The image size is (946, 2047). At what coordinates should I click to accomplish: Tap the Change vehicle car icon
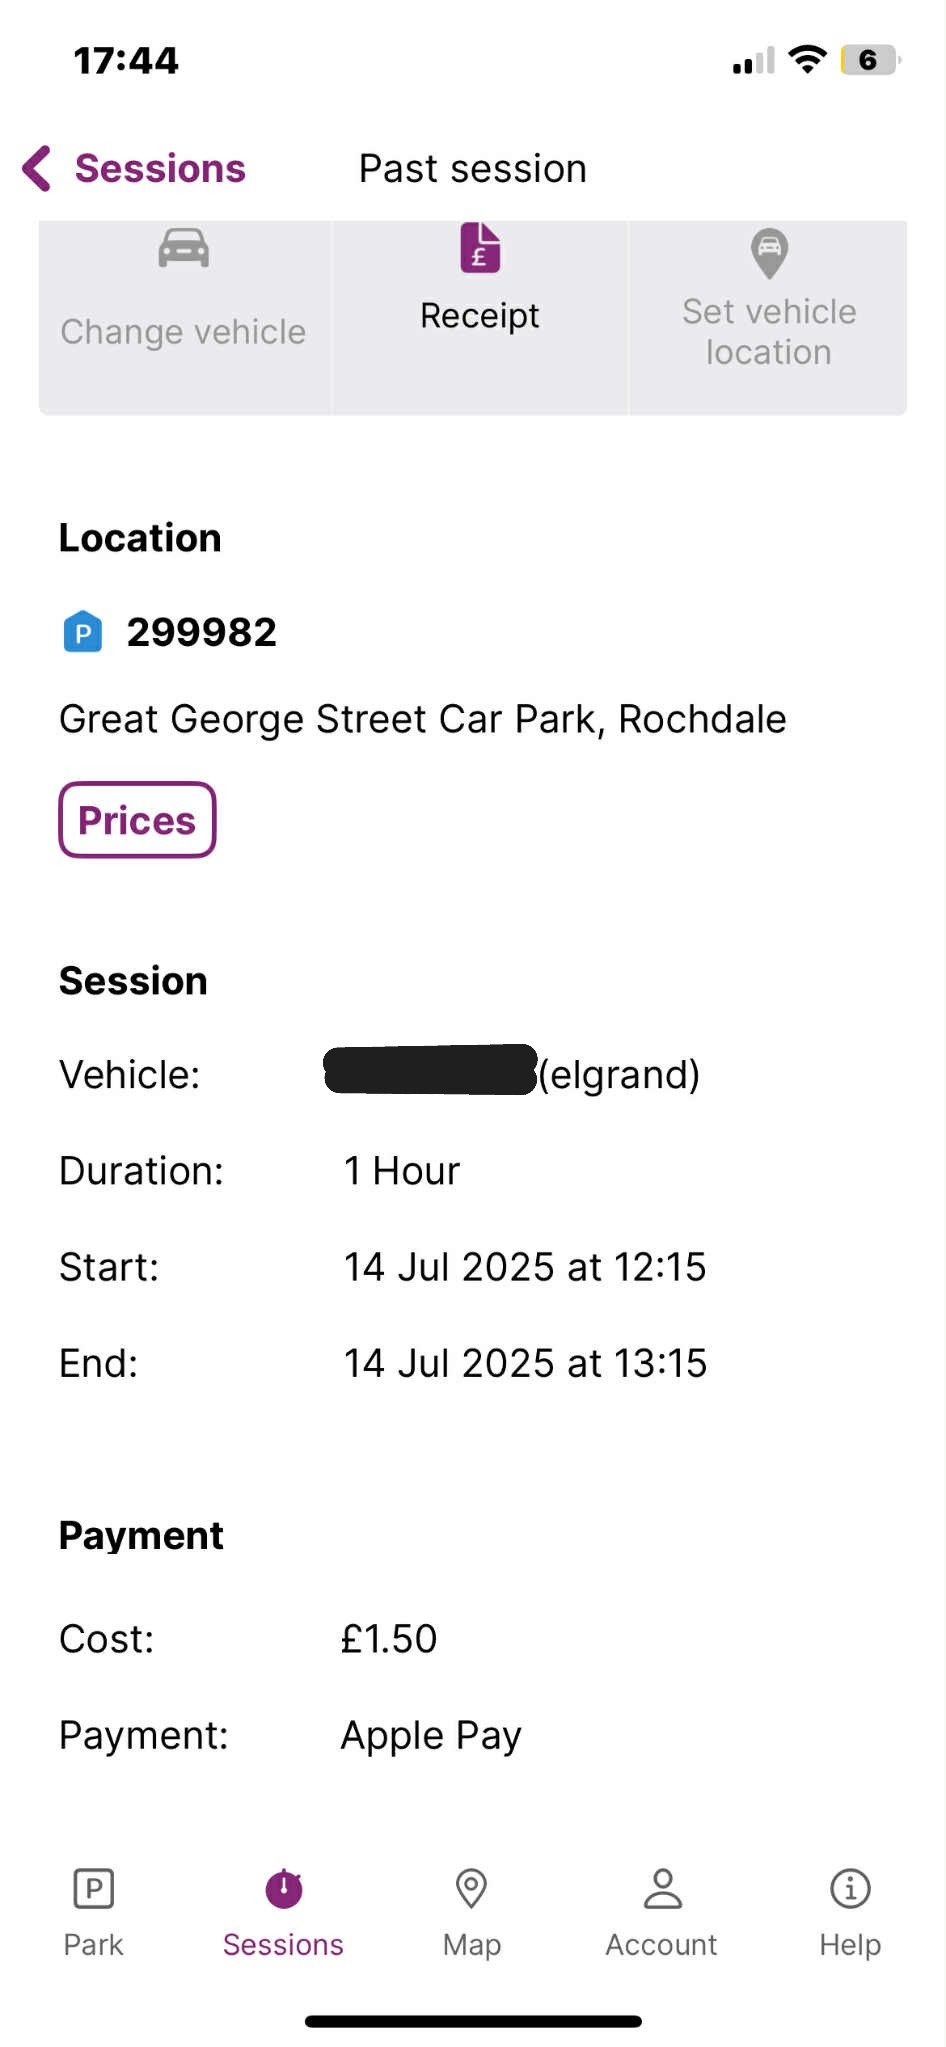click(x=184, y=248)
